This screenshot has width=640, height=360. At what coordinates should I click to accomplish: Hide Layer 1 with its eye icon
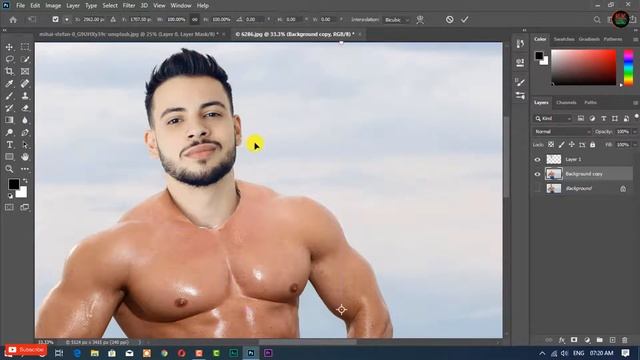537,160
